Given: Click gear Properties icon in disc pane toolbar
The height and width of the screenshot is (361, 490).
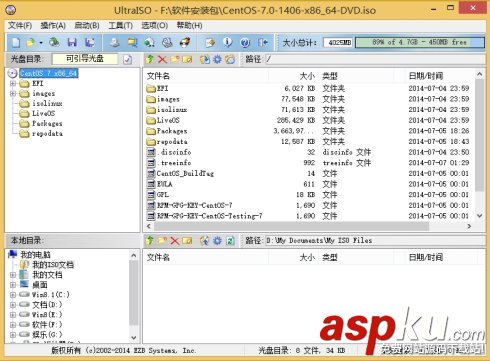Looking at the screenshot, I should click(217, 59).
